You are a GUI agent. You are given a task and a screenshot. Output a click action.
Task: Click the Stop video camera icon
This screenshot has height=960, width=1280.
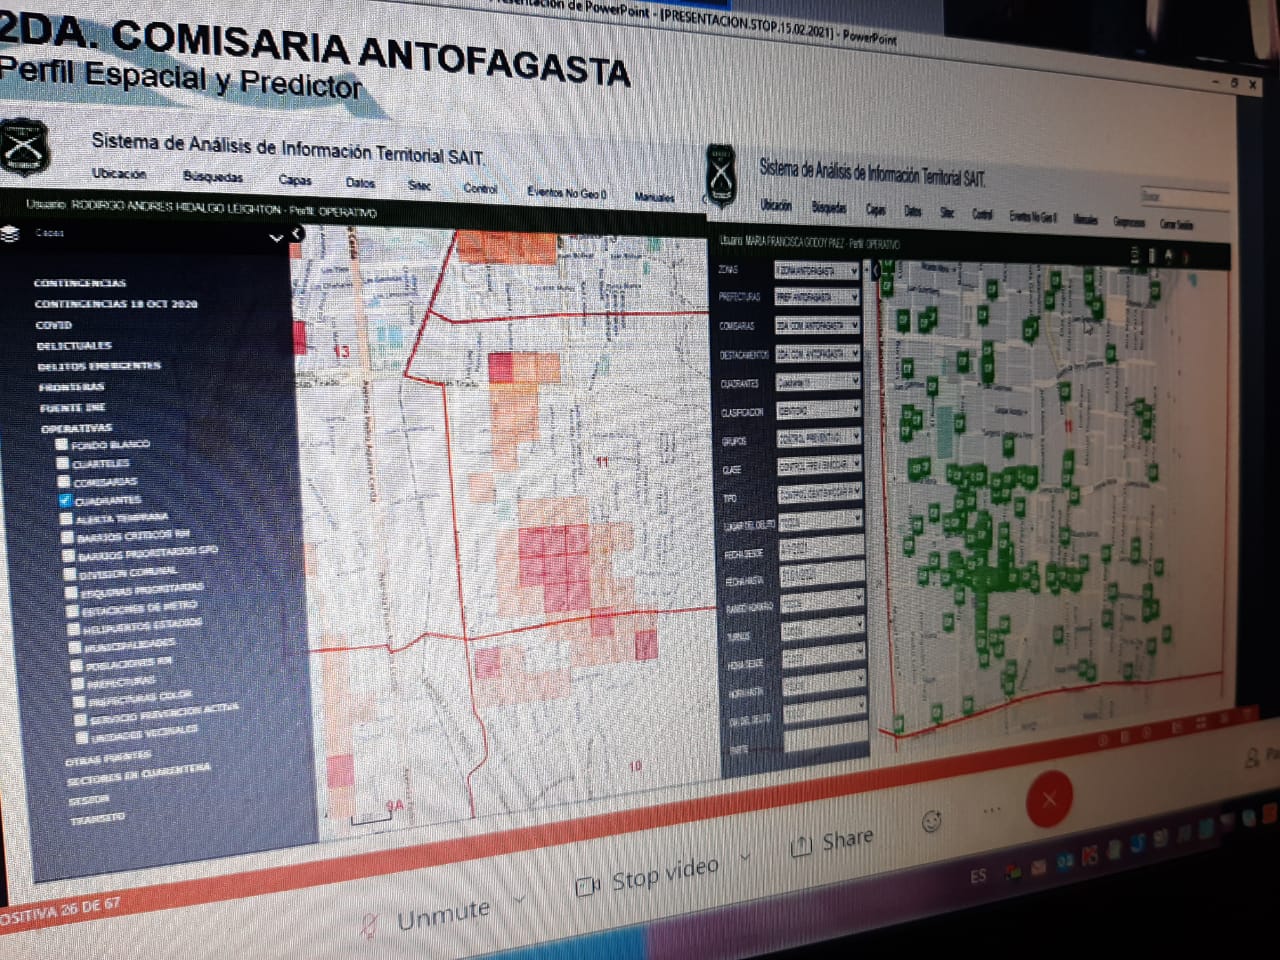pos(588,886)
